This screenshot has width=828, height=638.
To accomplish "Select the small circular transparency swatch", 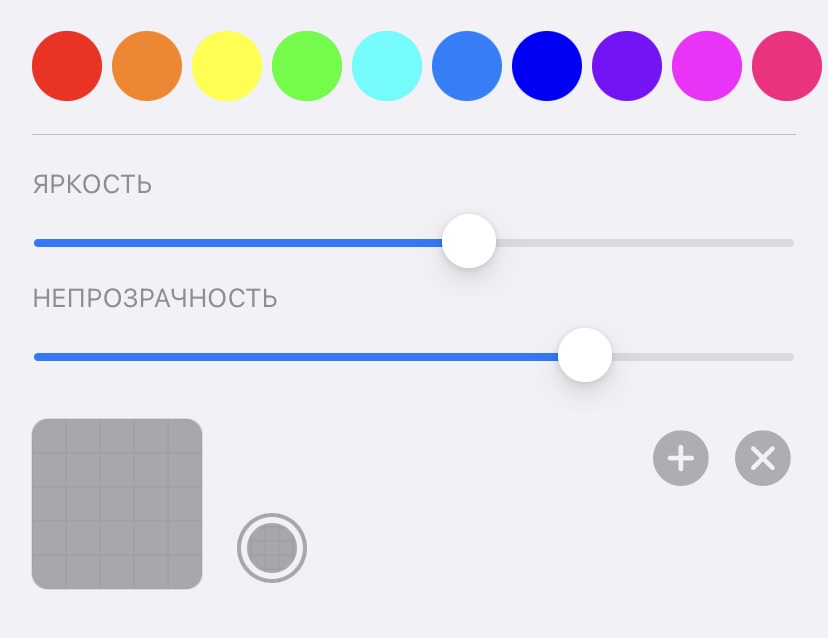I will click(272, 547).
